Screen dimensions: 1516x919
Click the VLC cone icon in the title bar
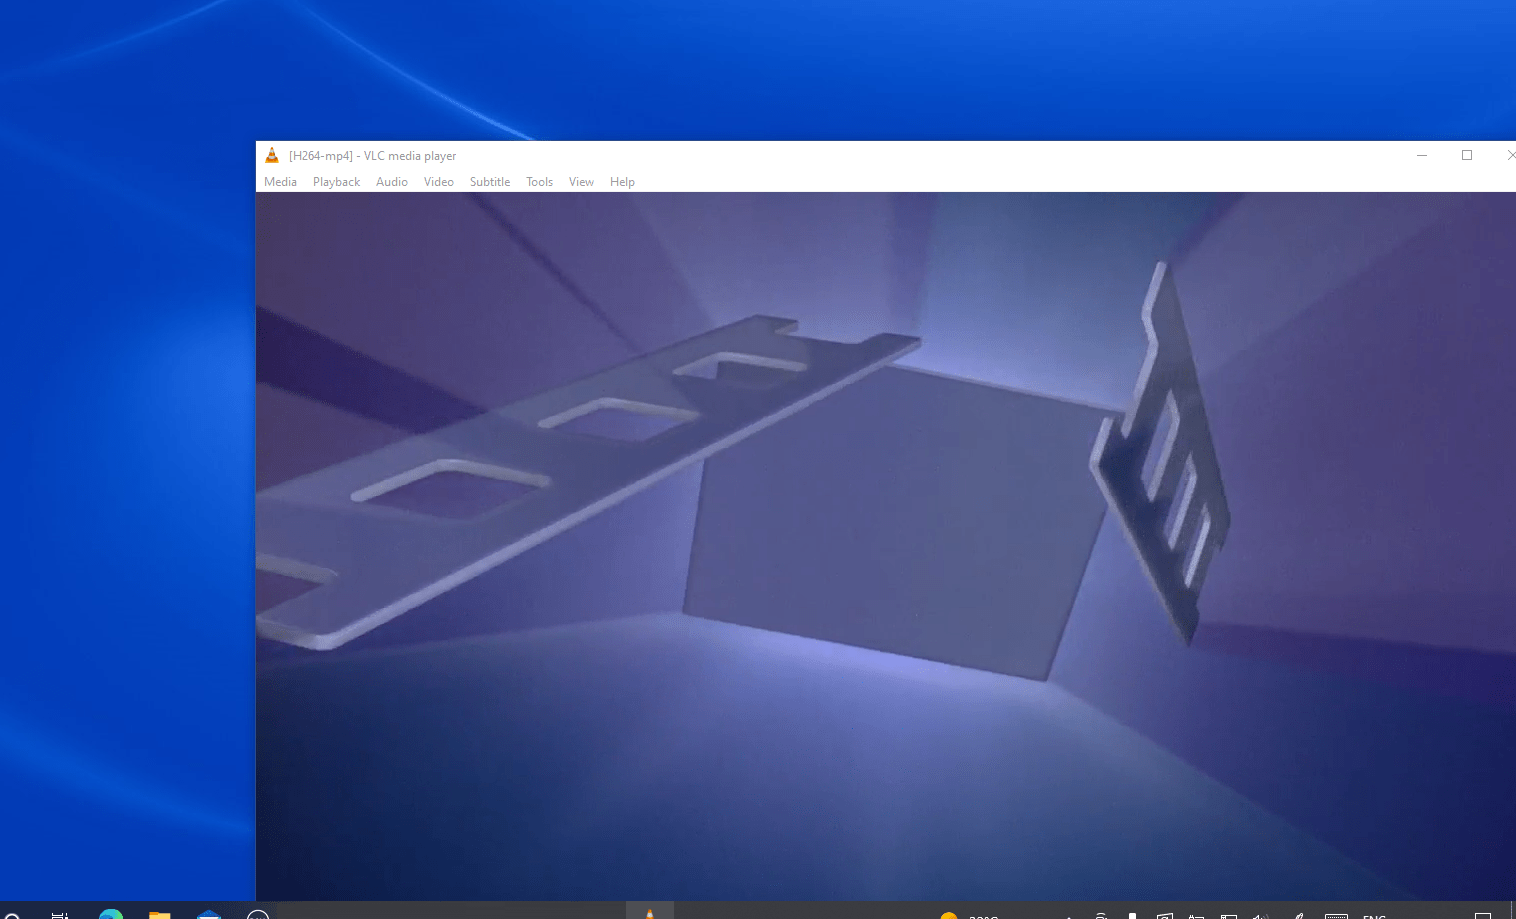click(271, 155)
